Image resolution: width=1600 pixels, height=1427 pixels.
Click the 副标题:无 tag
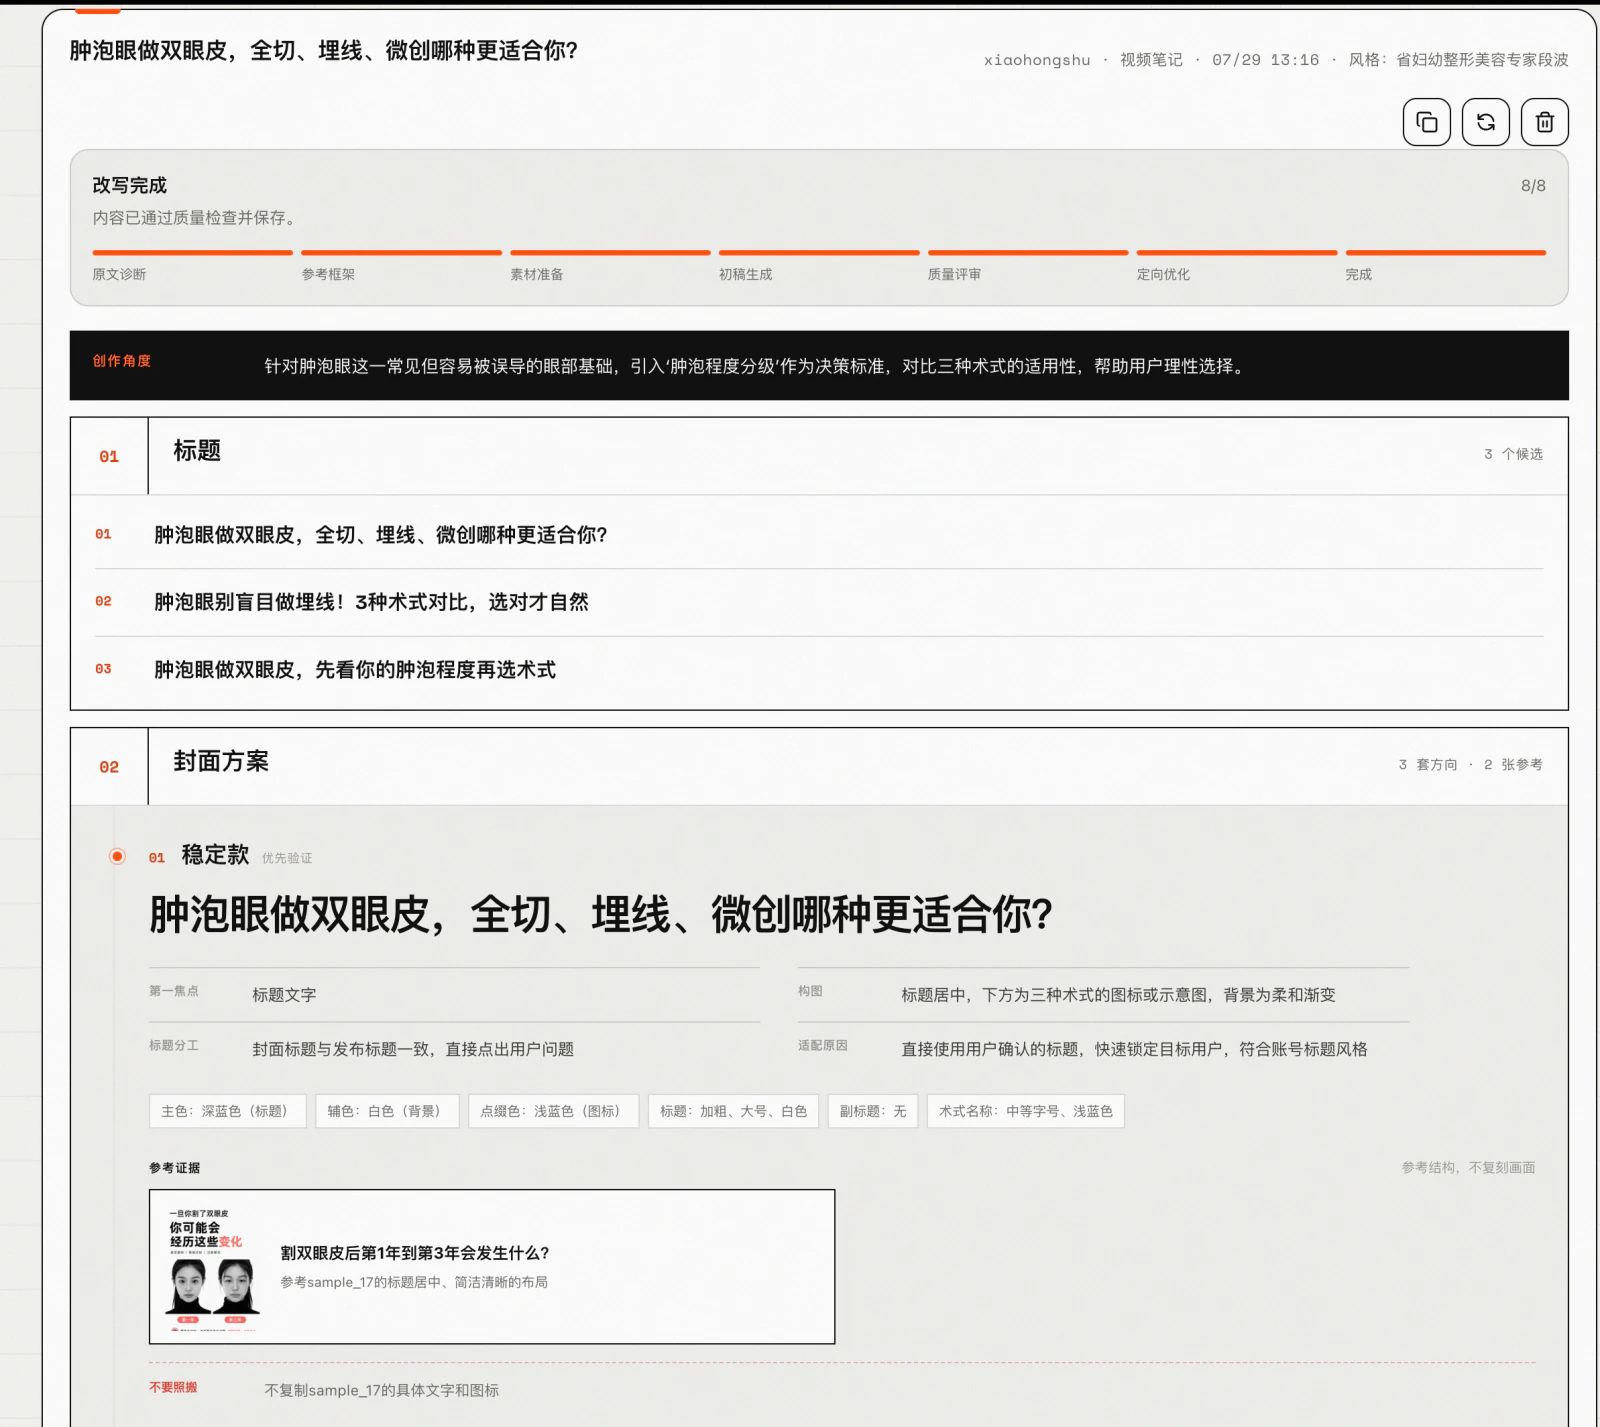[872, 1111]
